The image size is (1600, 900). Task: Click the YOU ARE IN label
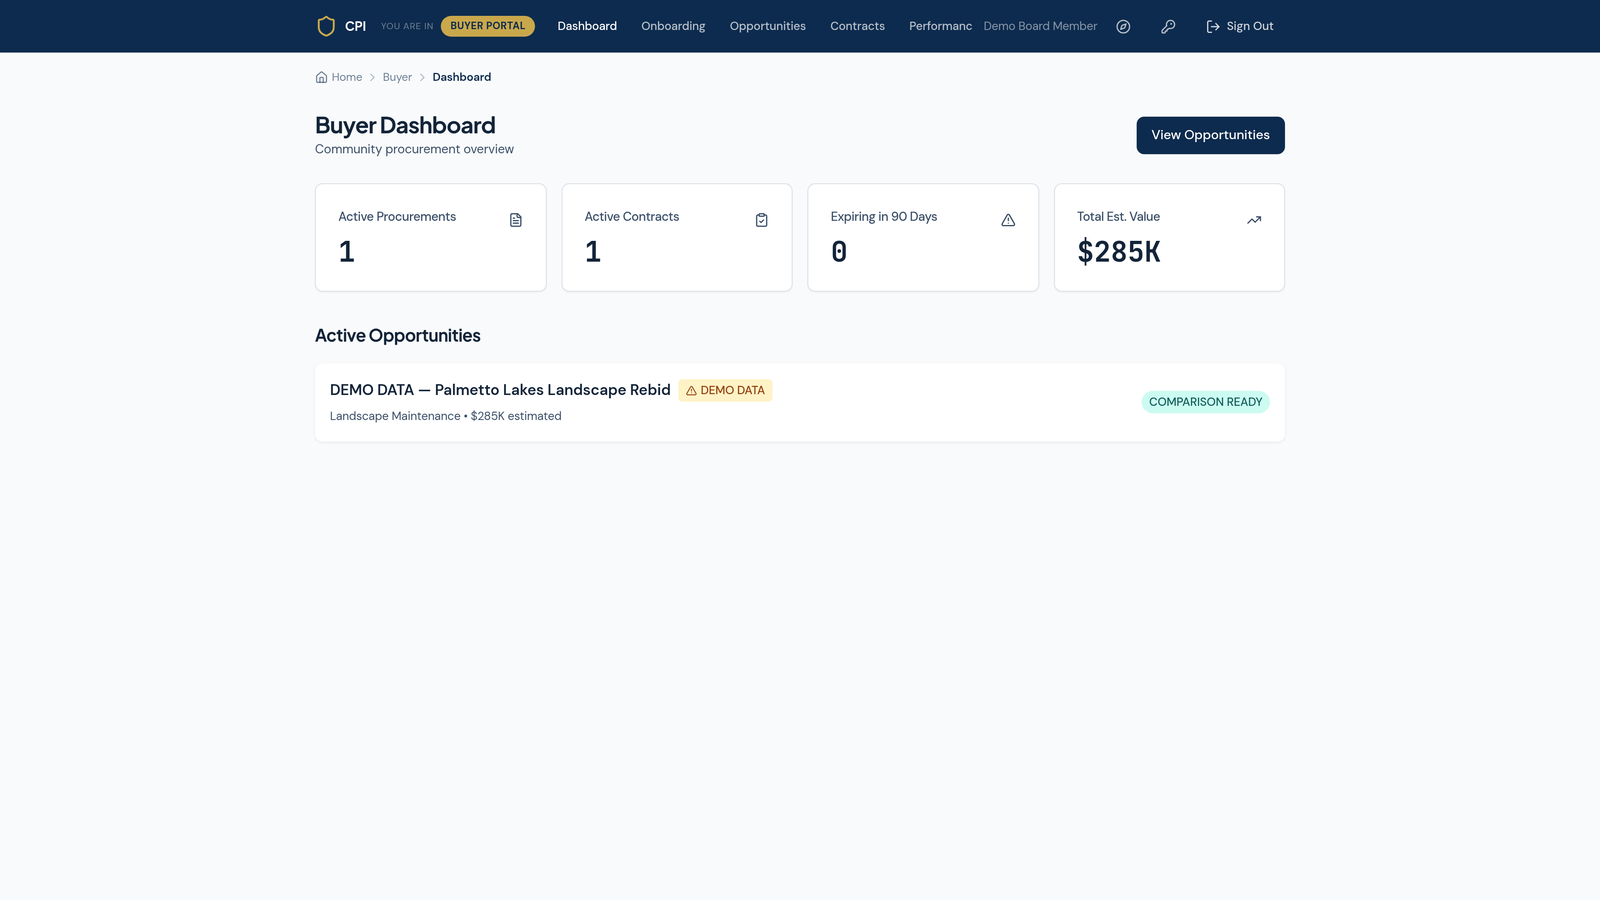click(407, 26)
